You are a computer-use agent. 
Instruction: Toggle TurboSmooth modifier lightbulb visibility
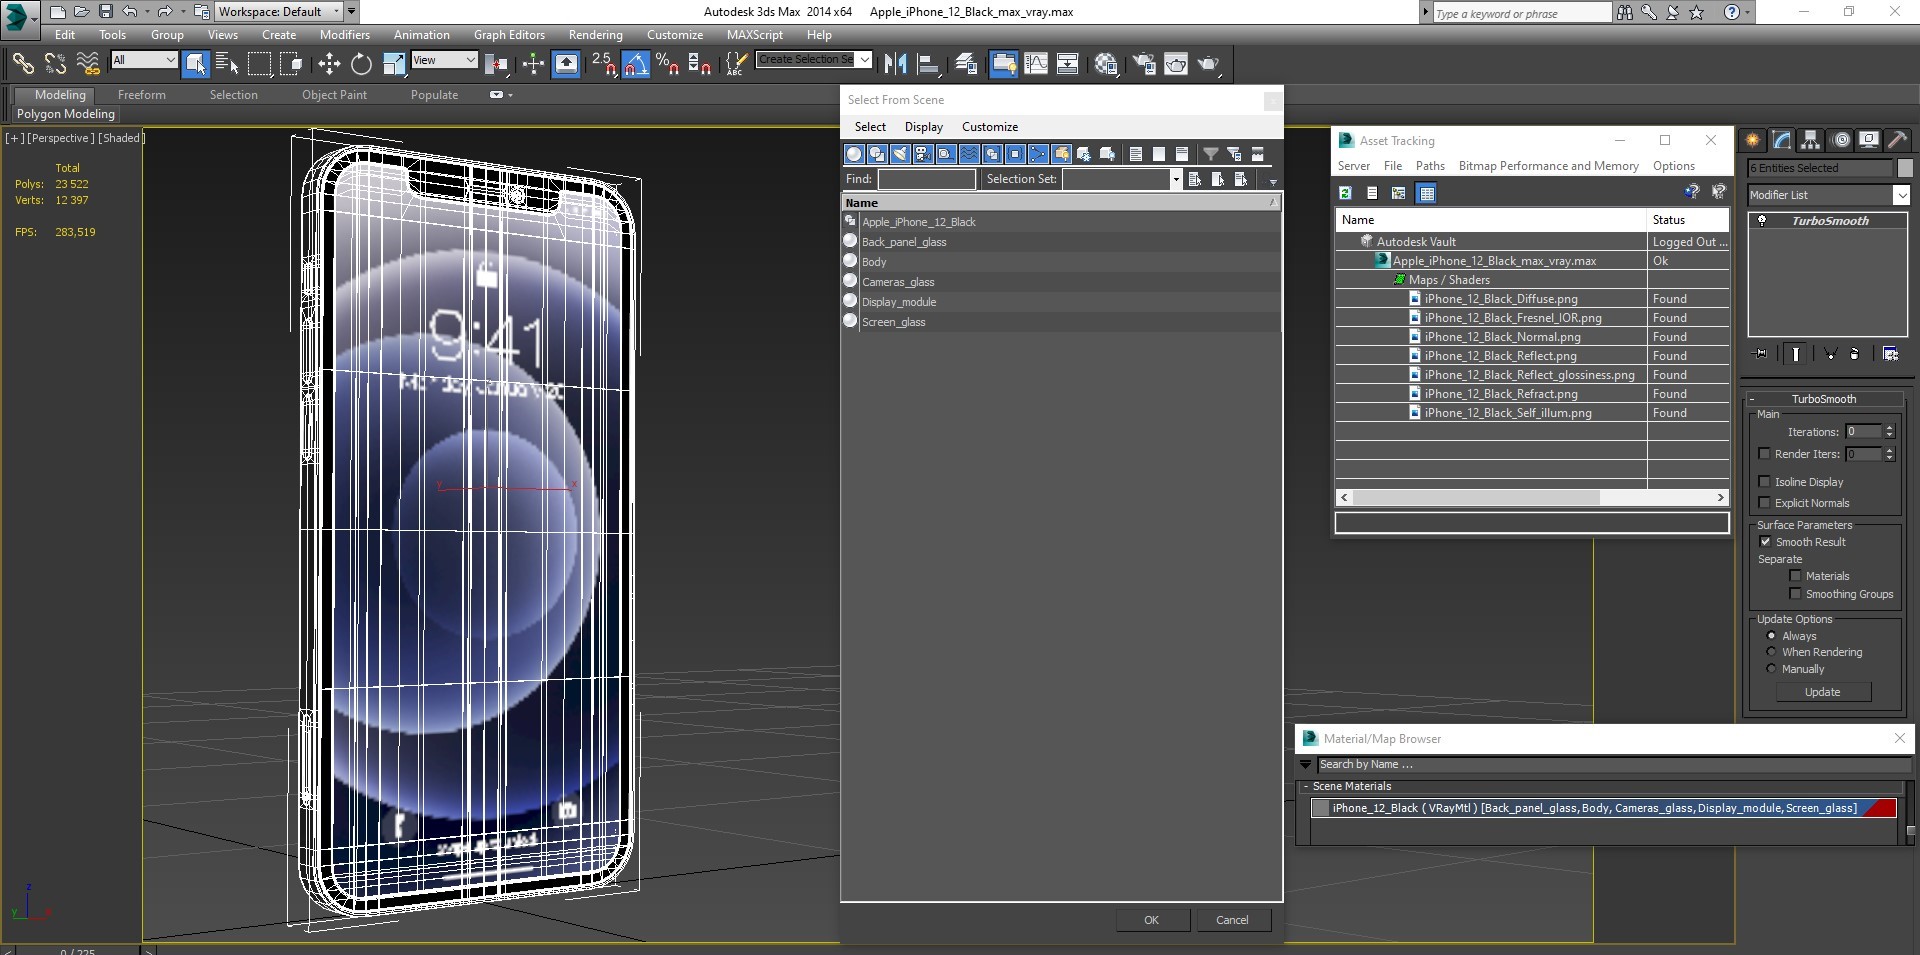[1762, 221]
